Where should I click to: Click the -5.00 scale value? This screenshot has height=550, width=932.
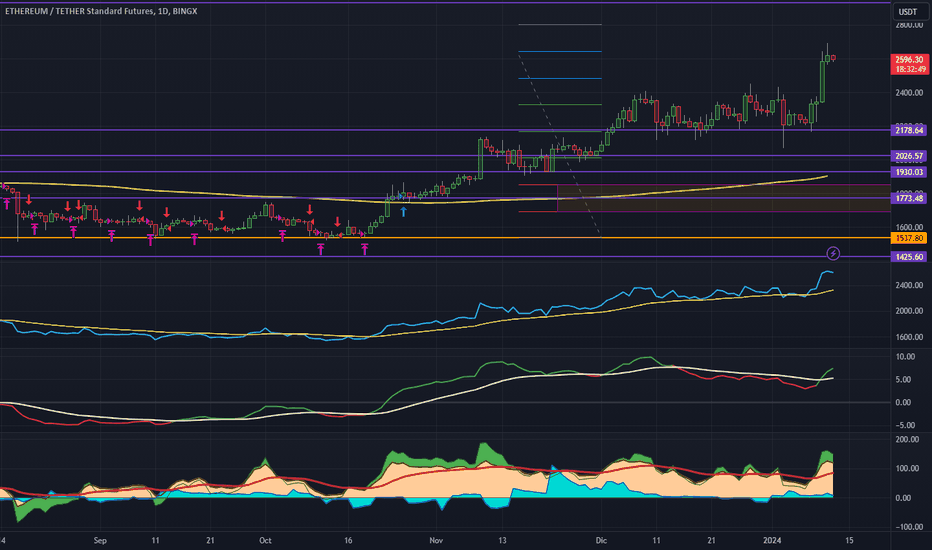[x=903, y=425]
